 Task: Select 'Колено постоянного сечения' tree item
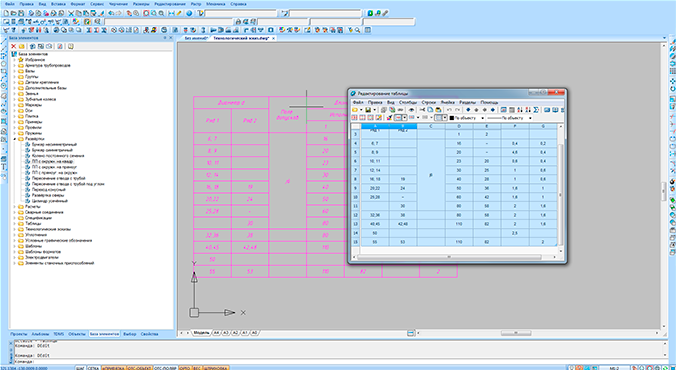[58, 156]
